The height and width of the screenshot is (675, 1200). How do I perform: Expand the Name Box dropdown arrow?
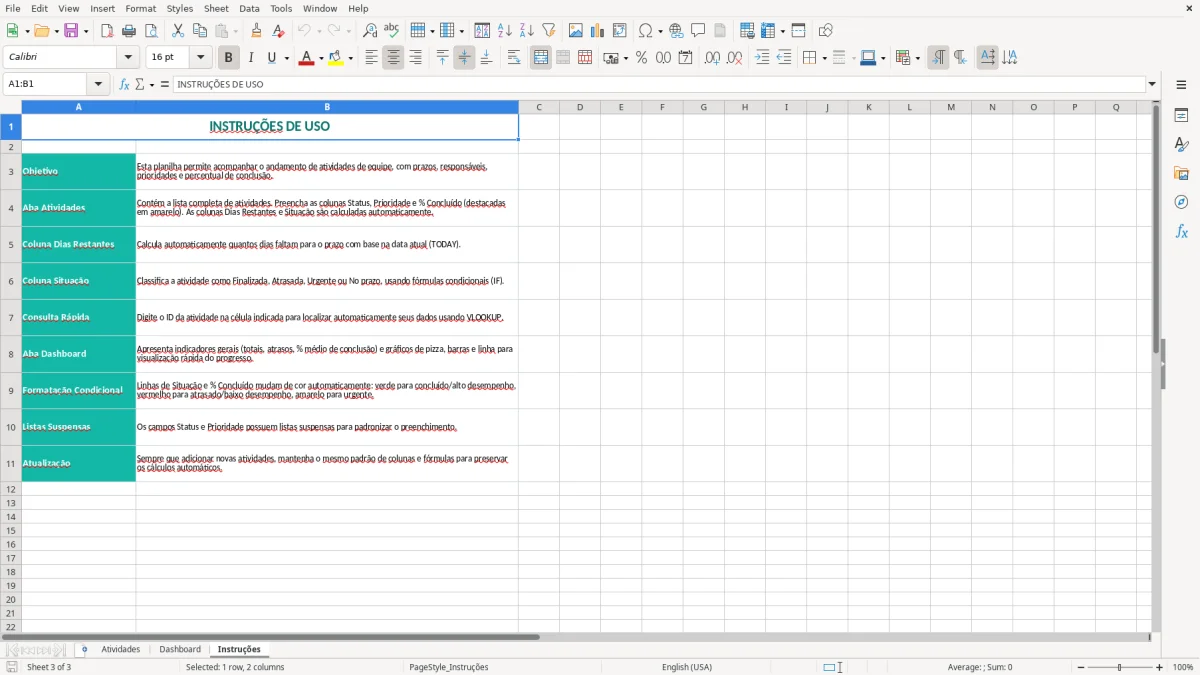98,84
